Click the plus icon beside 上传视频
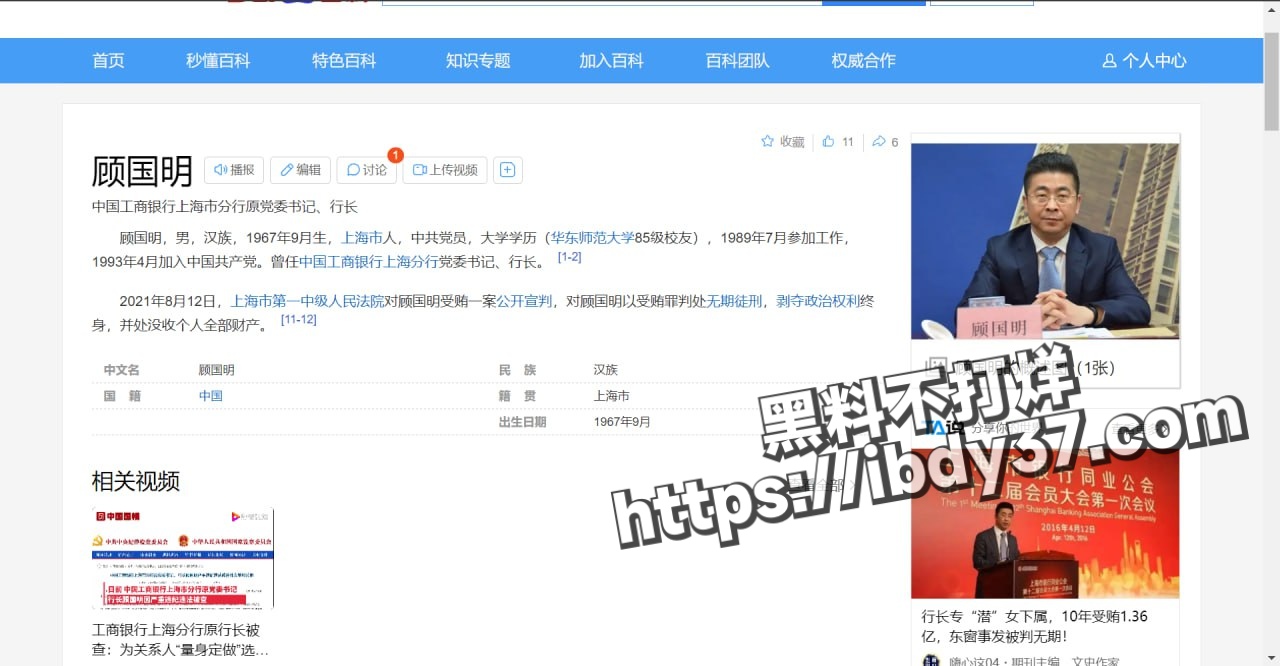This screenshot has height=666, width=1280. tap(507, 170)
